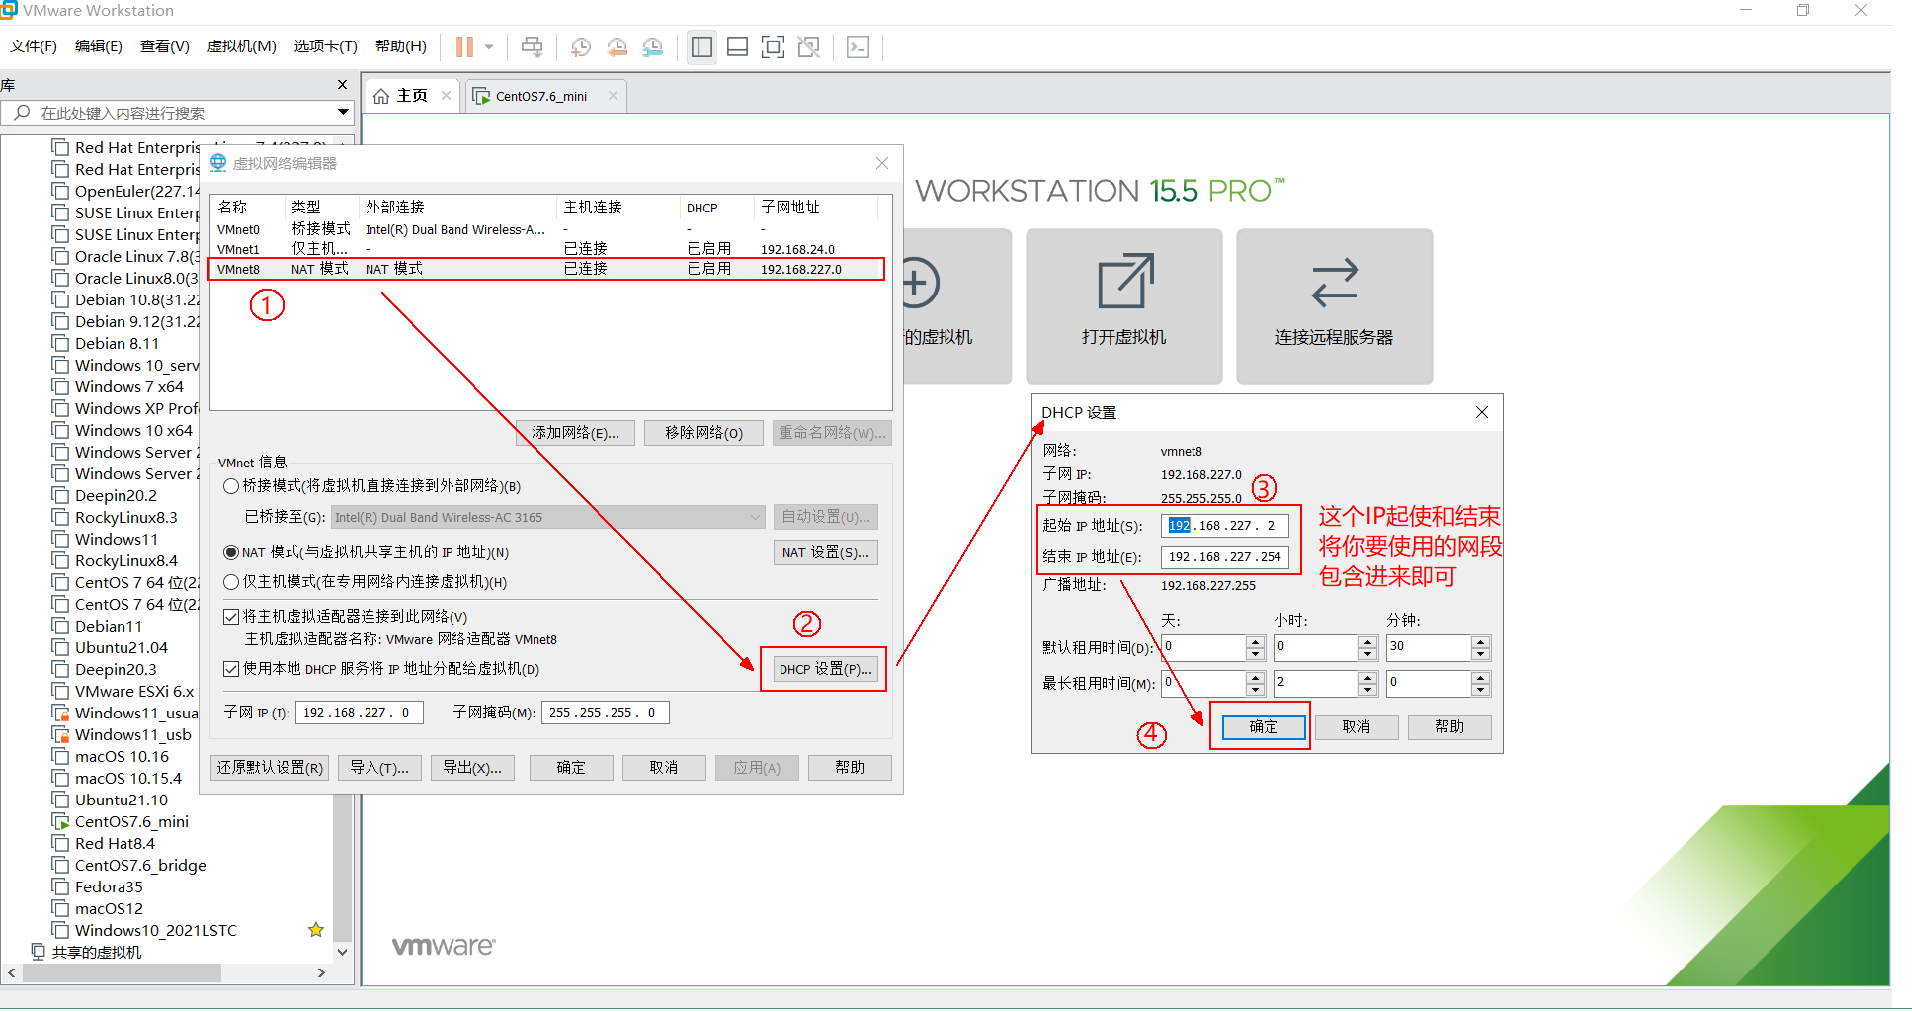Click the 还原默认设置(R) button
This screenshot has height=1012, width=1912.
(x=270, y=768)
